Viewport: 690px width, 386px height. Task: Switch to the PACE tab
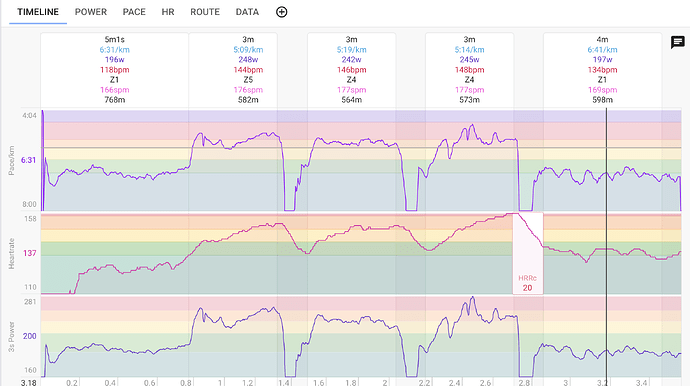point(134,12)
